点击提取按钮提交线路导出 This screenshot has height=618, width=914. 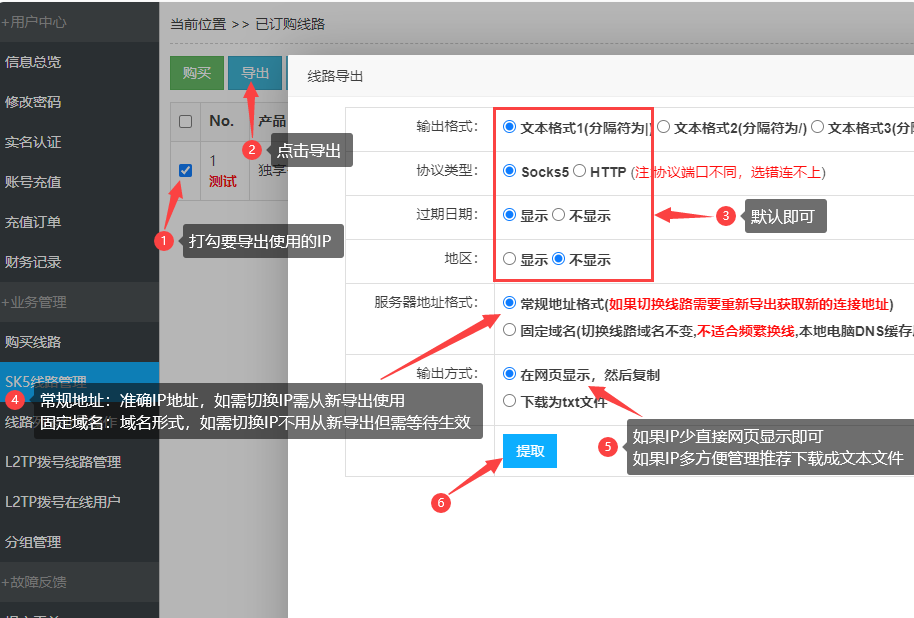(529, 450)
